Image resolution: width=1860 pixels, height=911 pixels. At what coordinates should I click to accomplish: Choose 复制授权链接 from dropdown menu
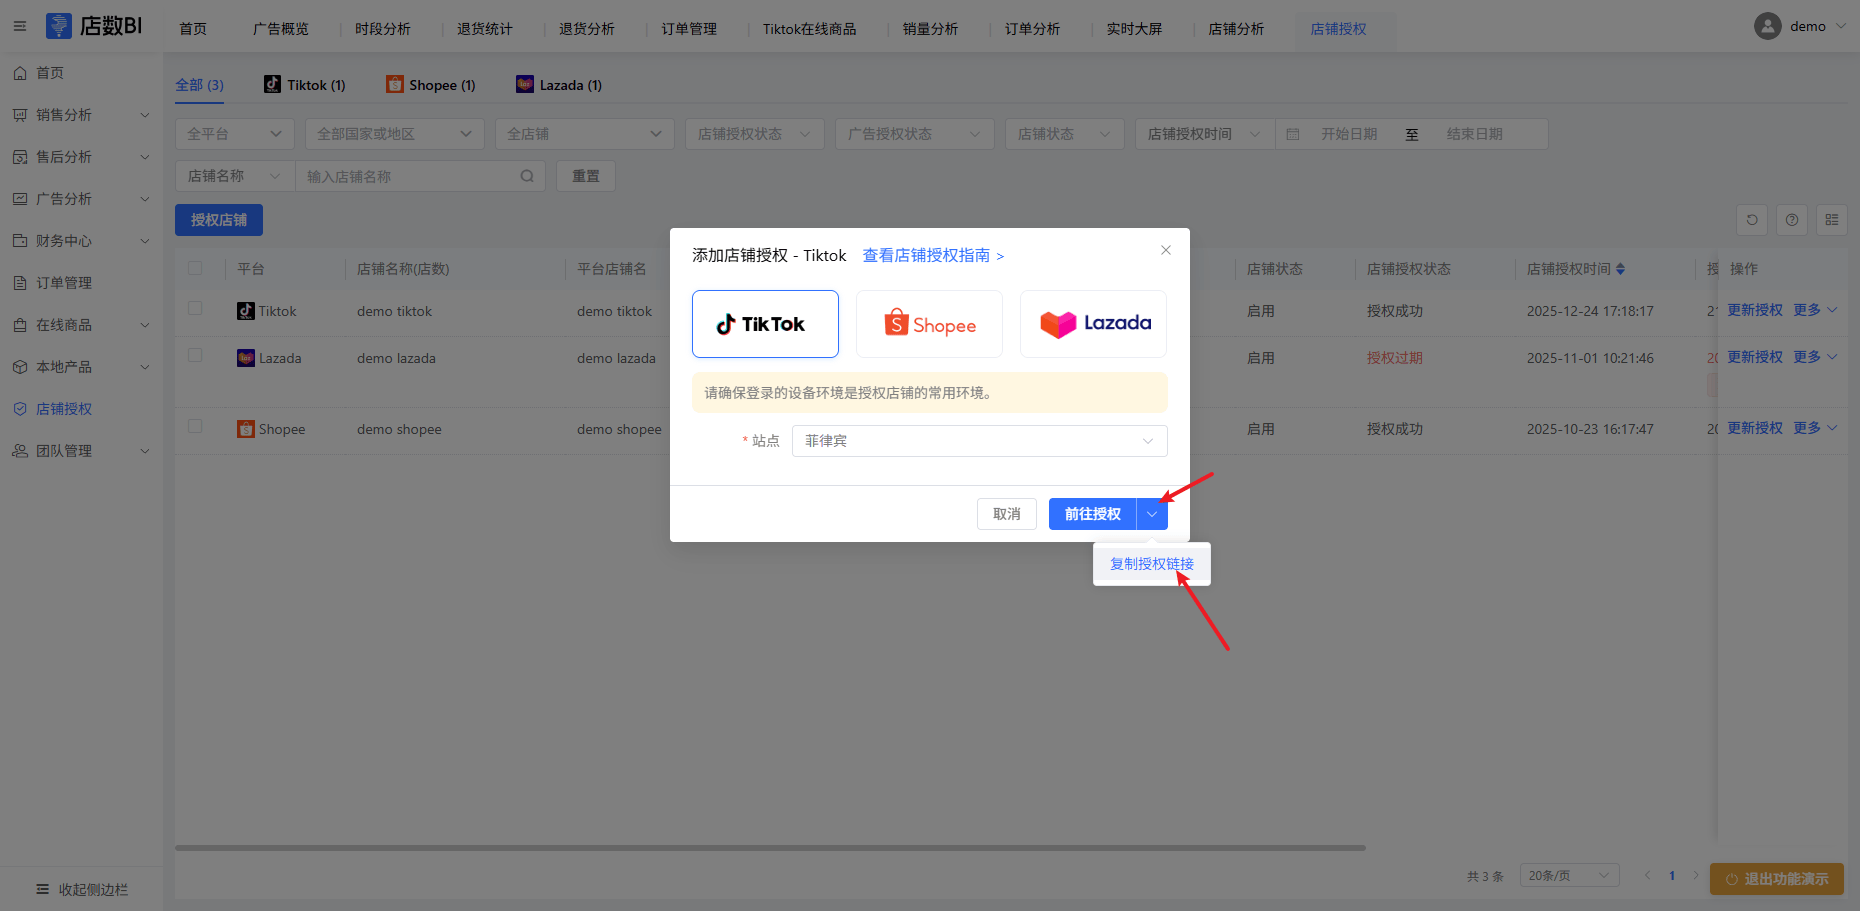[x=1152, y=564]
